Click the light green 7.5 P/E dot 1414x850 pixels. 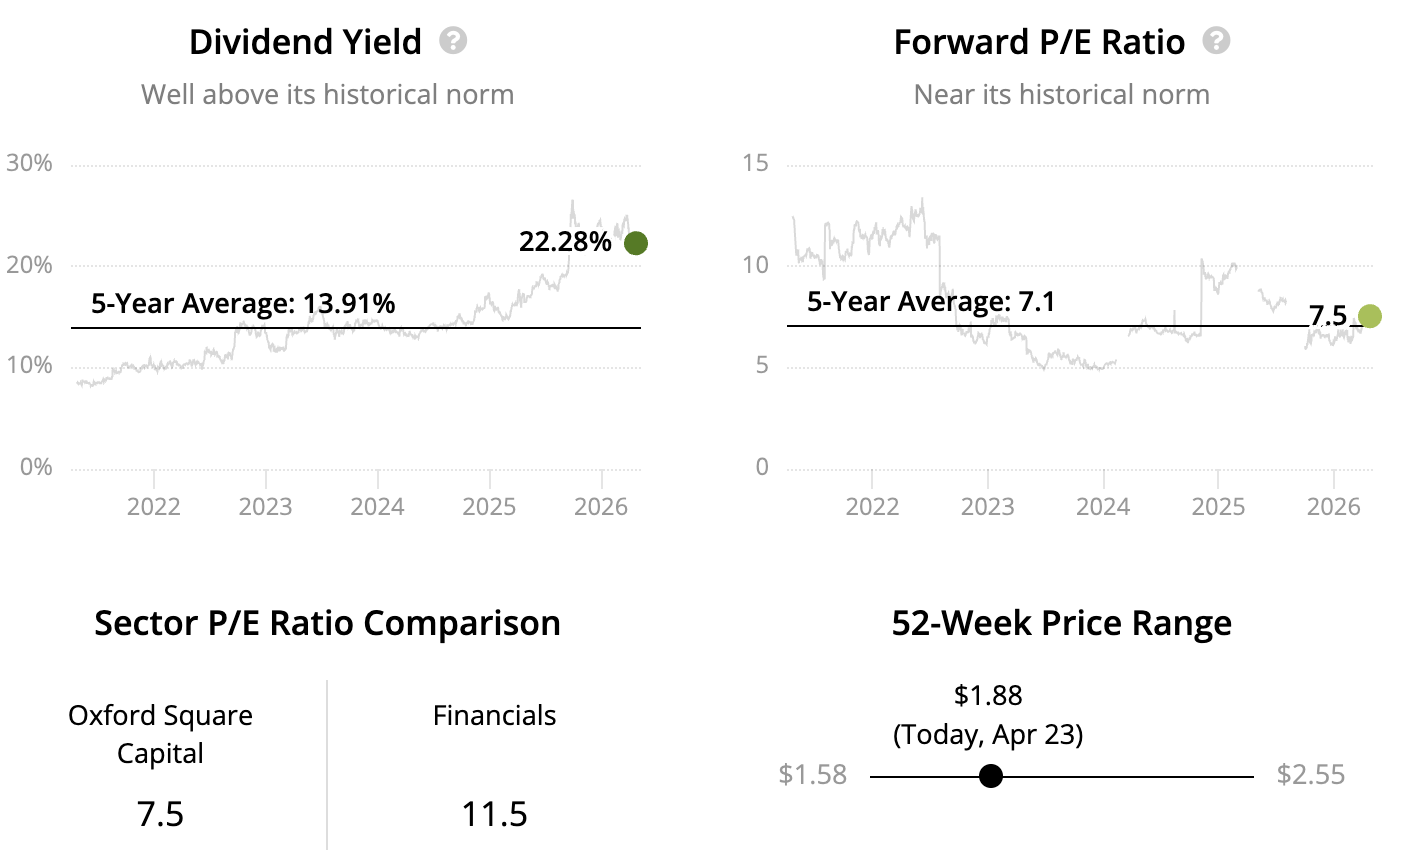pyautogui.click(x=1369, y=316)
